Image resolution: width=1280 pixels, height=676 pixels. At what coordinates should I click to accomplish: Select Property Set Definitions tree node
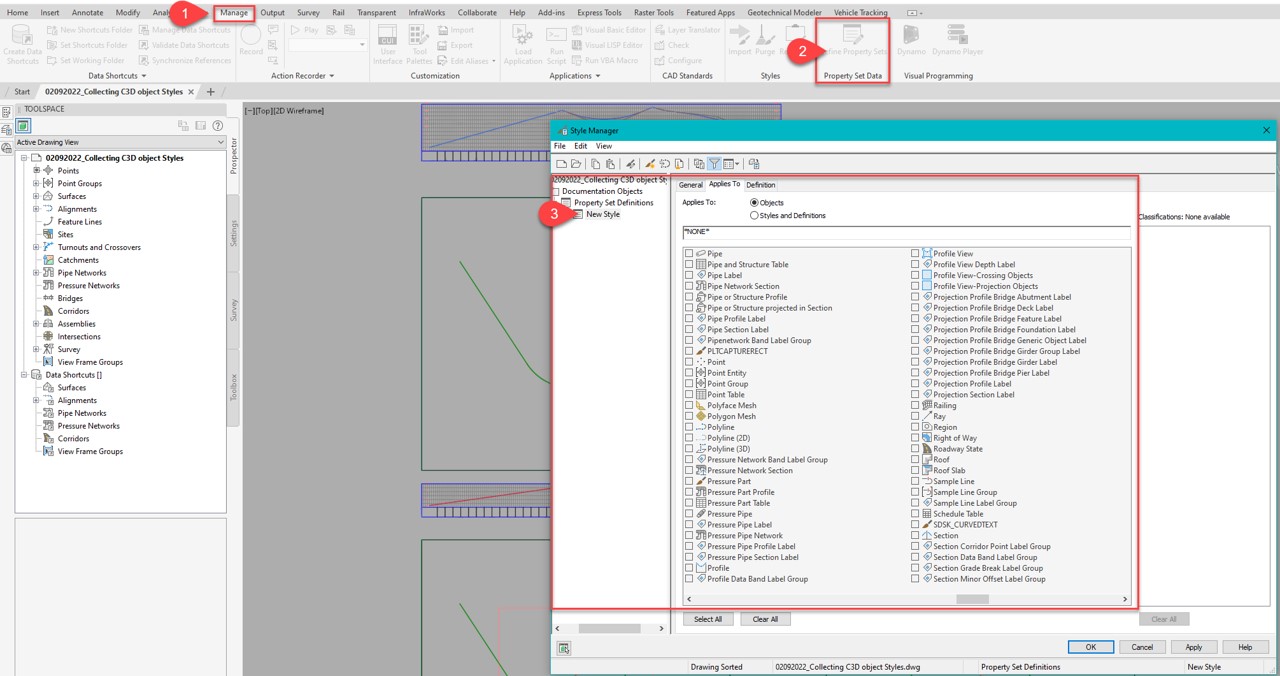tap(613, 203)
